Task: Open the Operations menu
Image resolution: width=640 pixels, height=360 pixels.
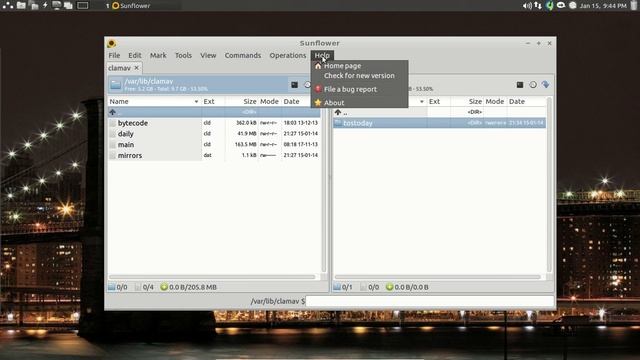Action: [287, 55]
